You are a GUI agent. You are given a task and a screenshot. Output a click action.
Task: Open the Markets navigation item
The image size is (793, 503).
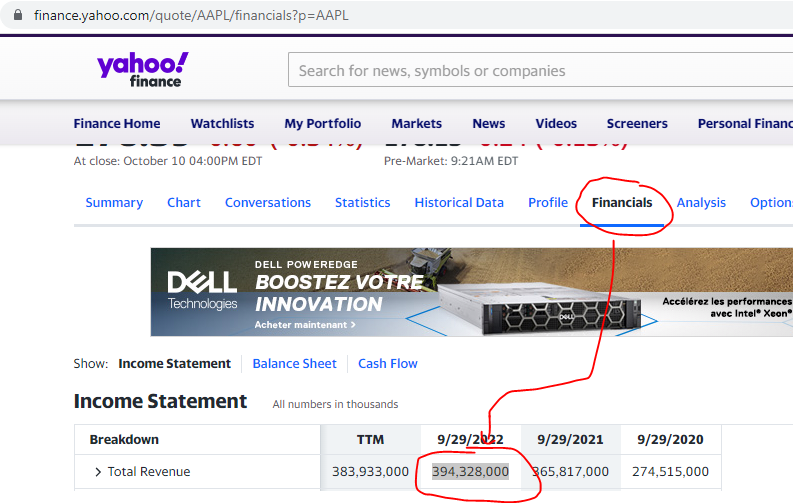pos(417,123)
